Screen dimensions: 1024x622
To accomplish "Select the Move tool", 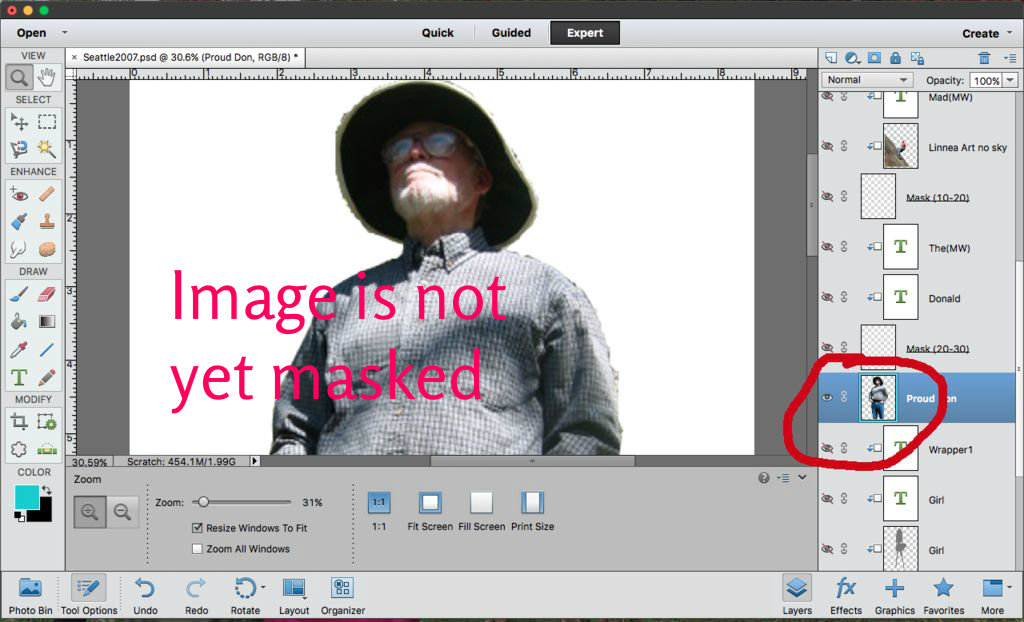I will point(19,122).
